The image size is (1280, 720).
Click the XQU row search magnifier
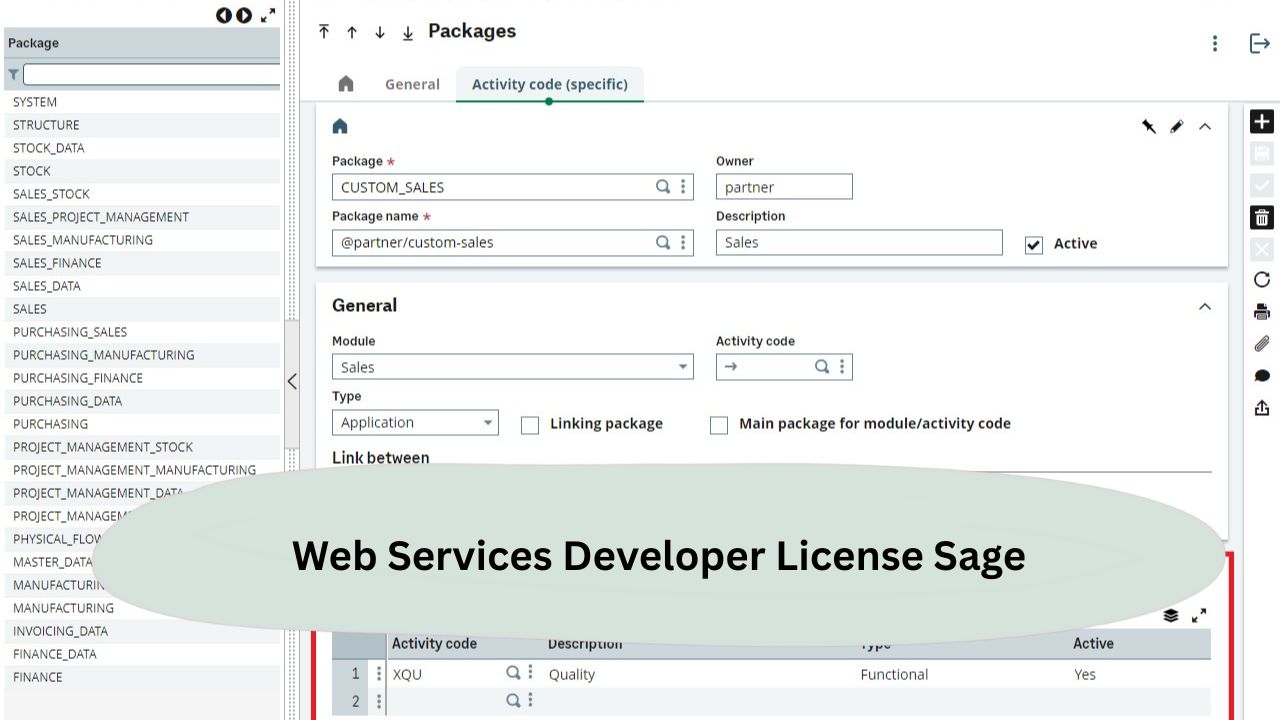(x=513, y=673)
